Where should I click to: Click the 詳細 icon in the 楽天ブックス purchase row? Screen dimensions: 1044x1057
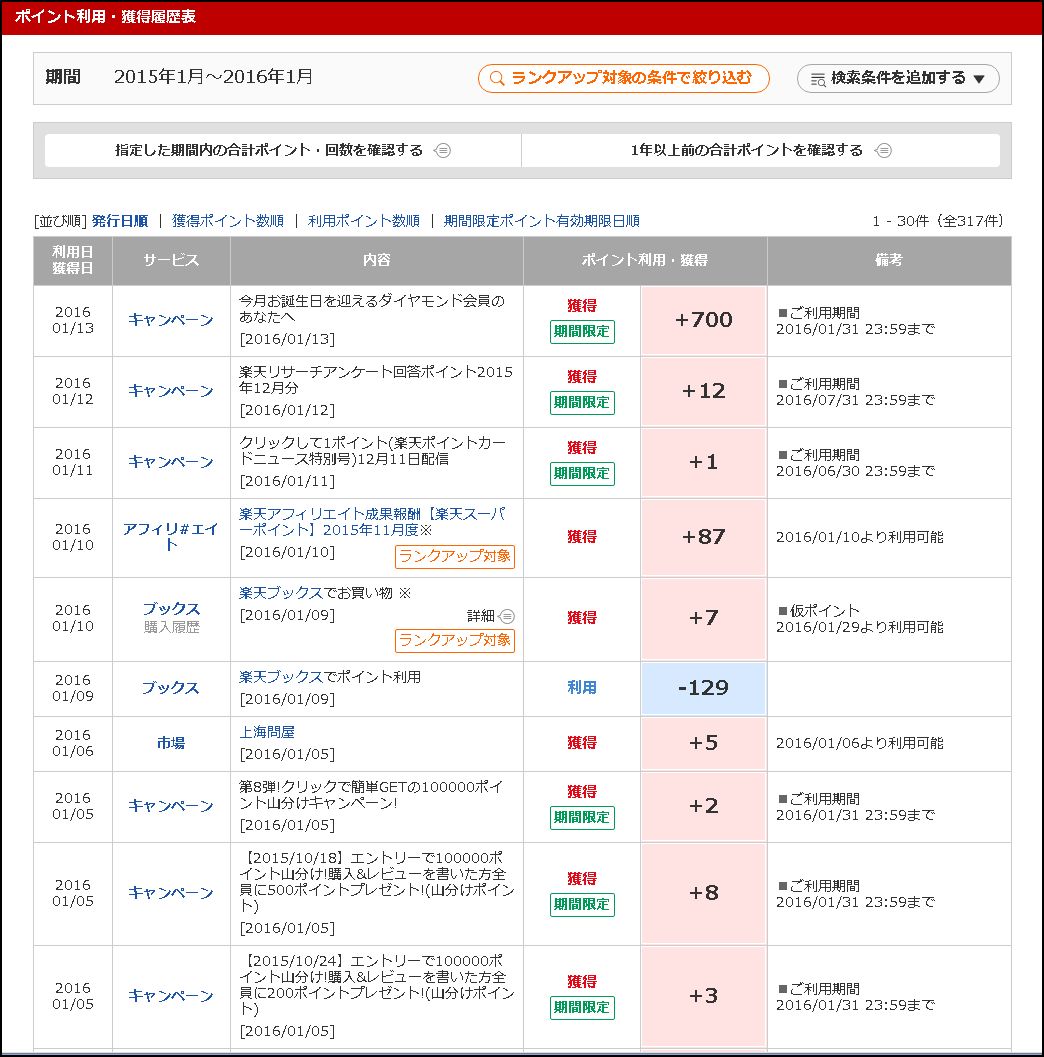[x=506, y=616]
